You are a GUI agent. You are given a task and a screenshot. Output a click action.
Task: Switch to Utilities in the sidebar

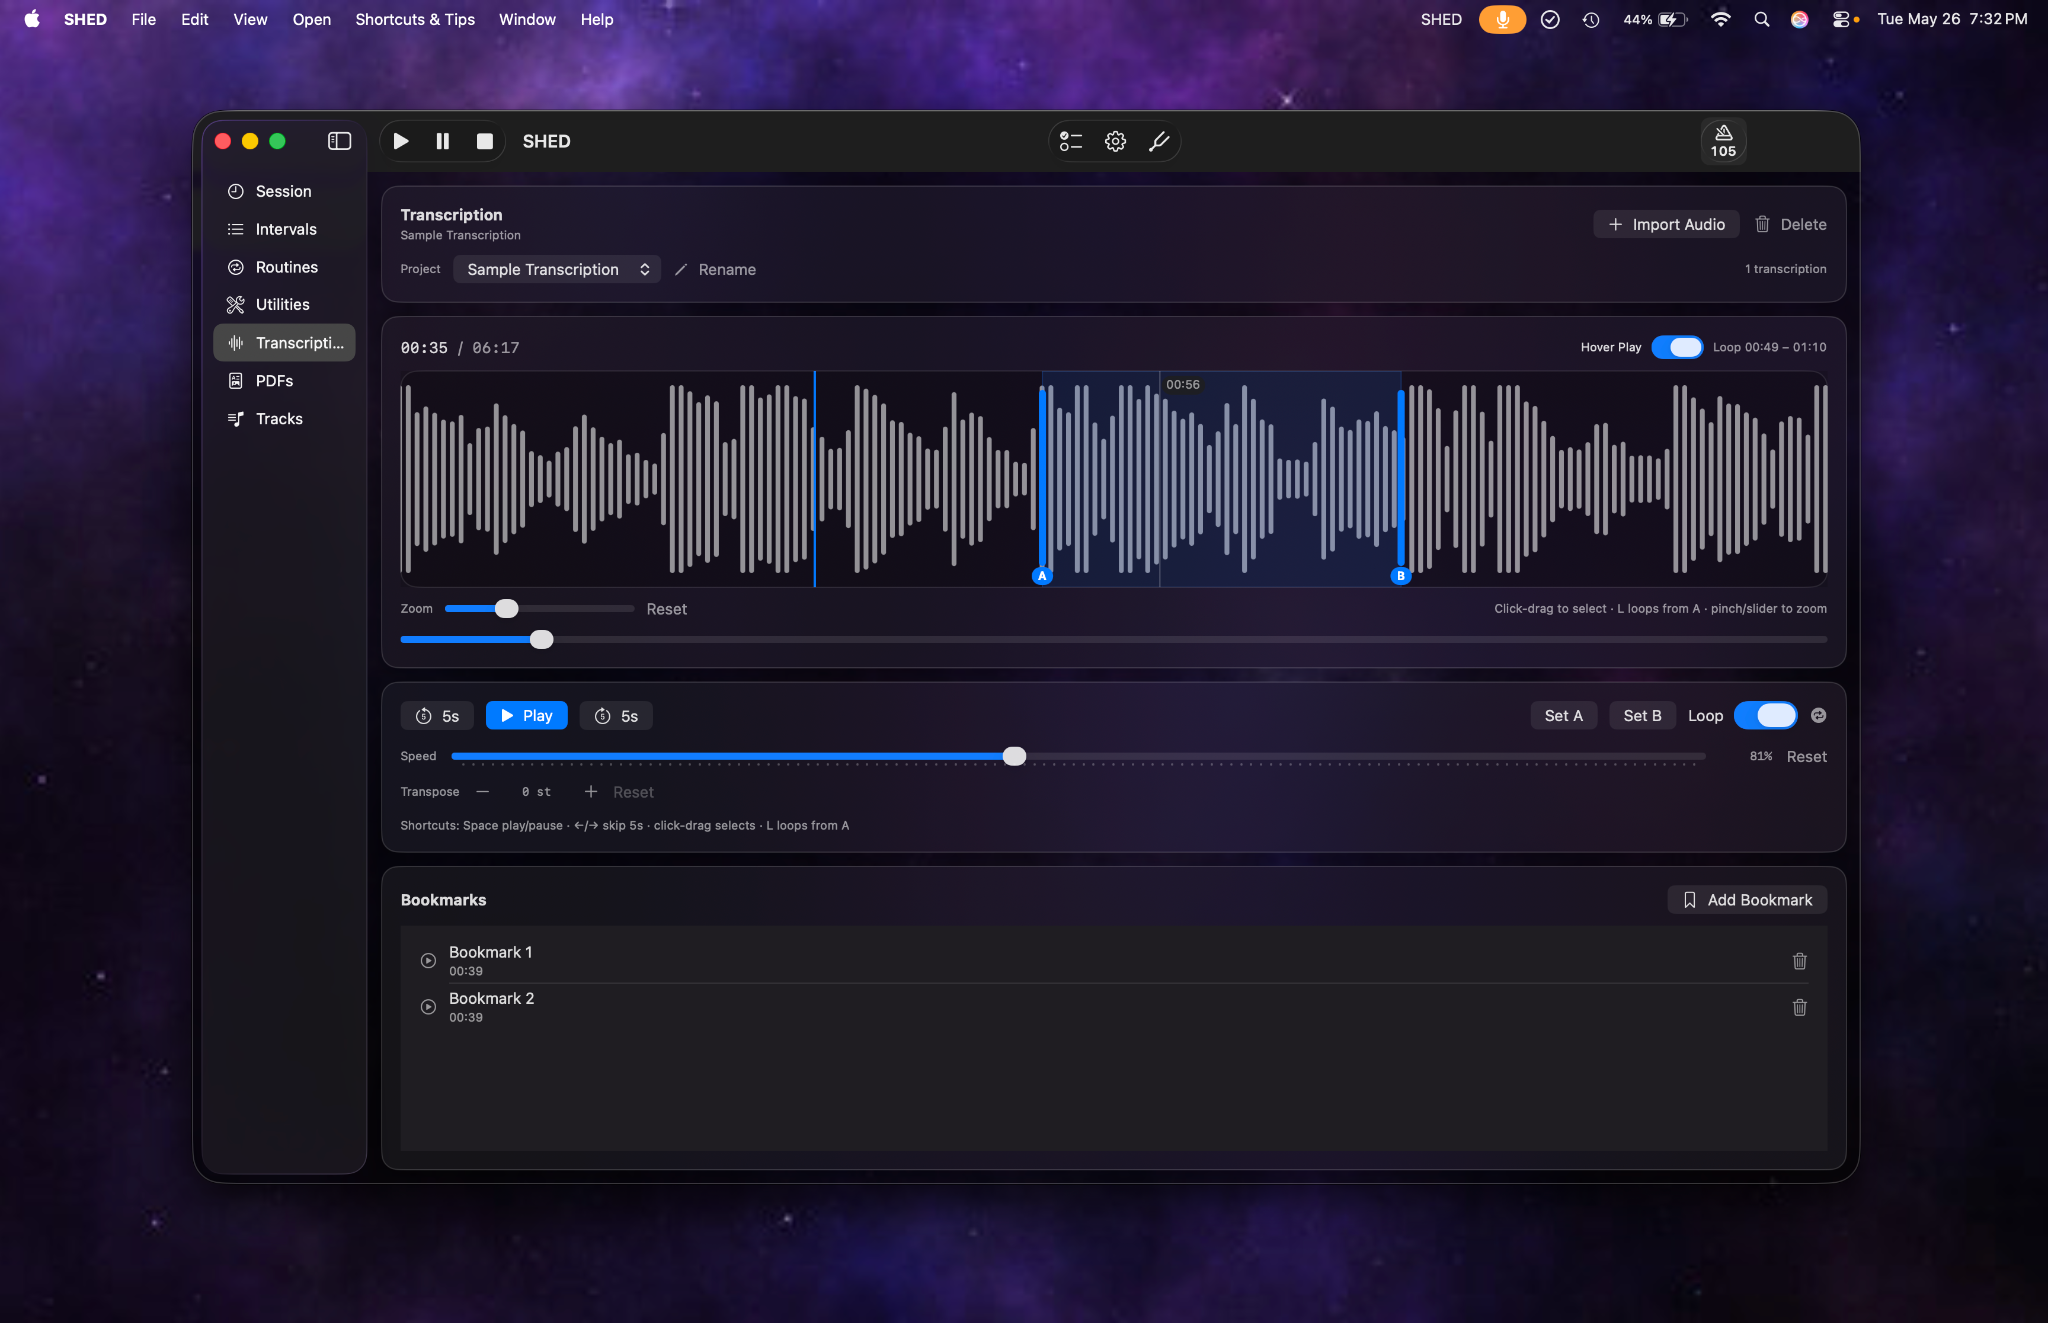coord(284,304)
